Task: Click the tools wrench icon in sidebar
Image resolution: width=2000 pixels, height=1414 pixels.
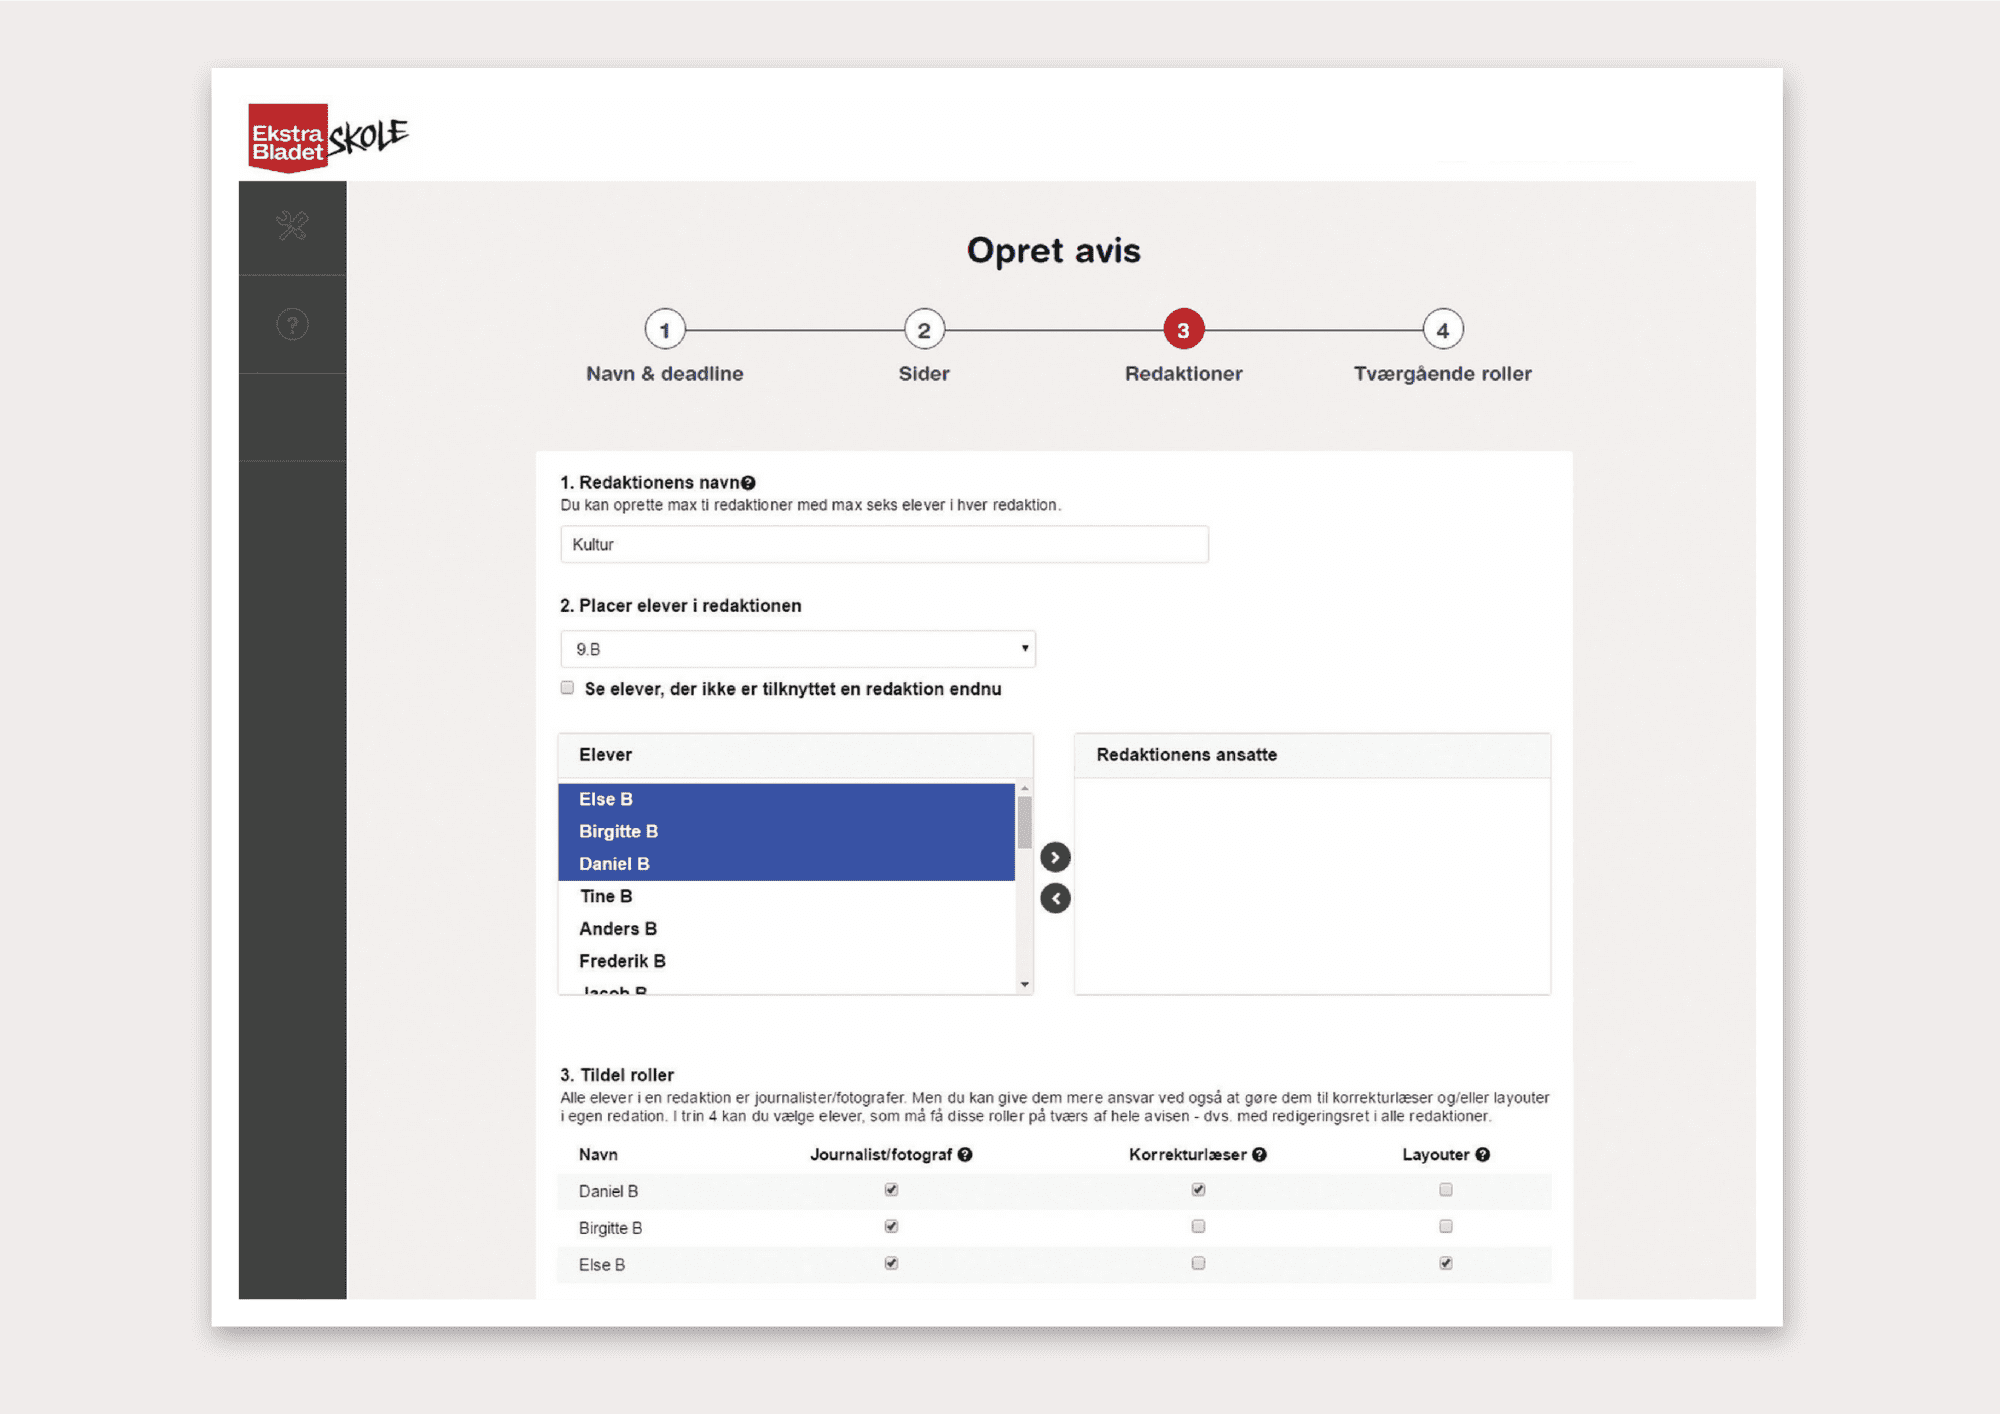Action: point(292,226)
